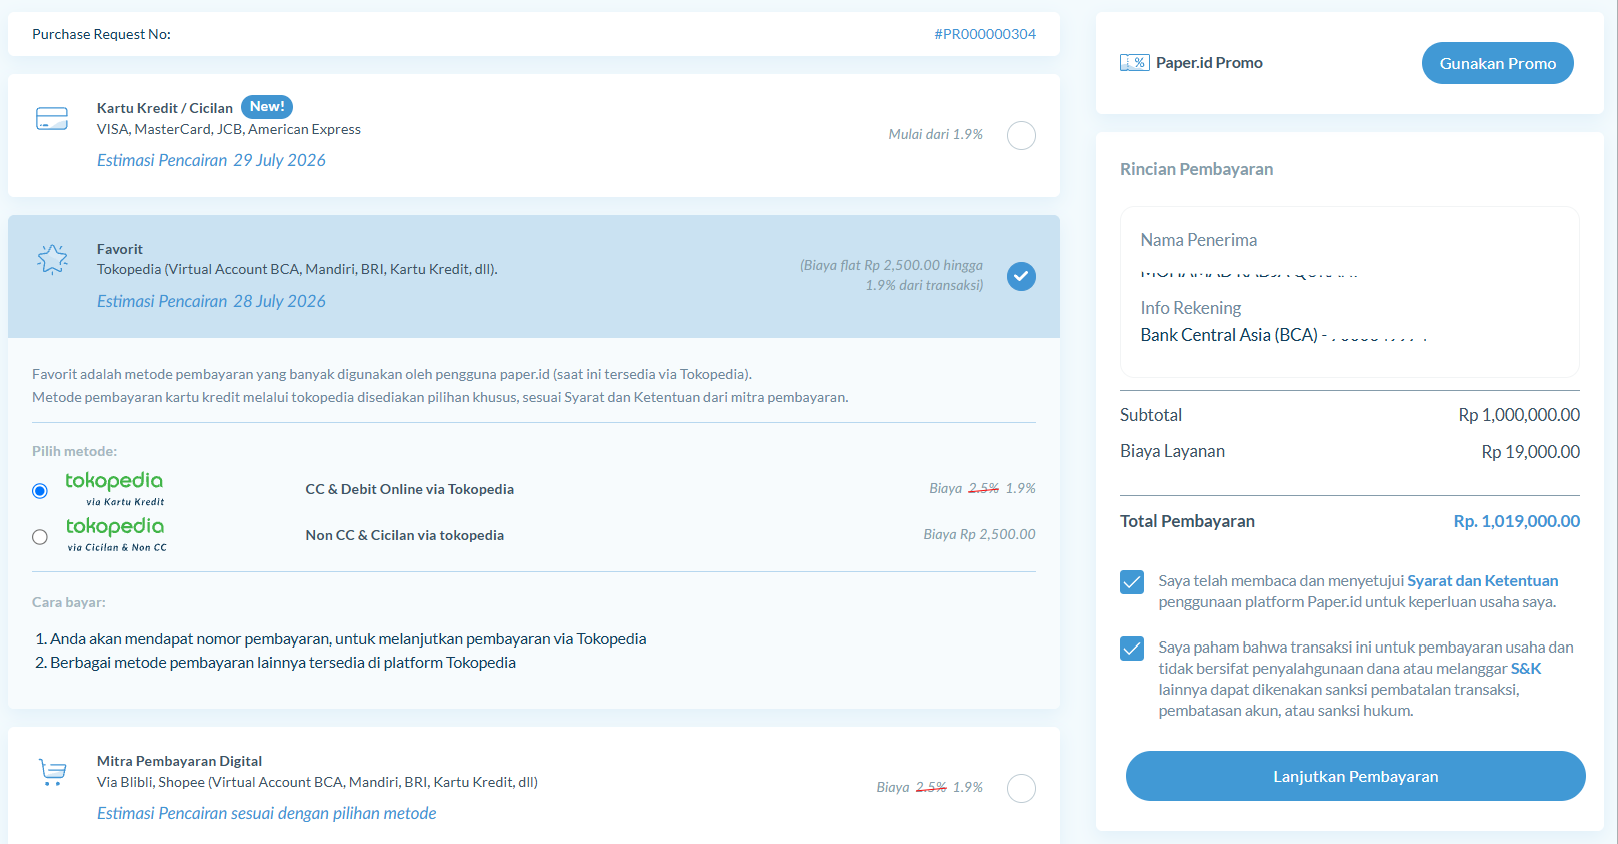Select the Favorit Tokopedia payment option
This screenshot has width=1618, height=844.
tap(1021, 276)
